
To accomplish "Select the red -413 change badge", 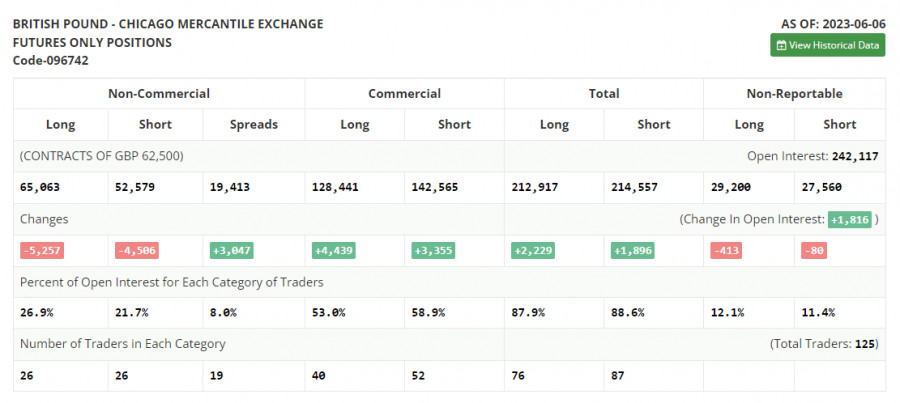I will pyautogui.click(x=725, y=250).
